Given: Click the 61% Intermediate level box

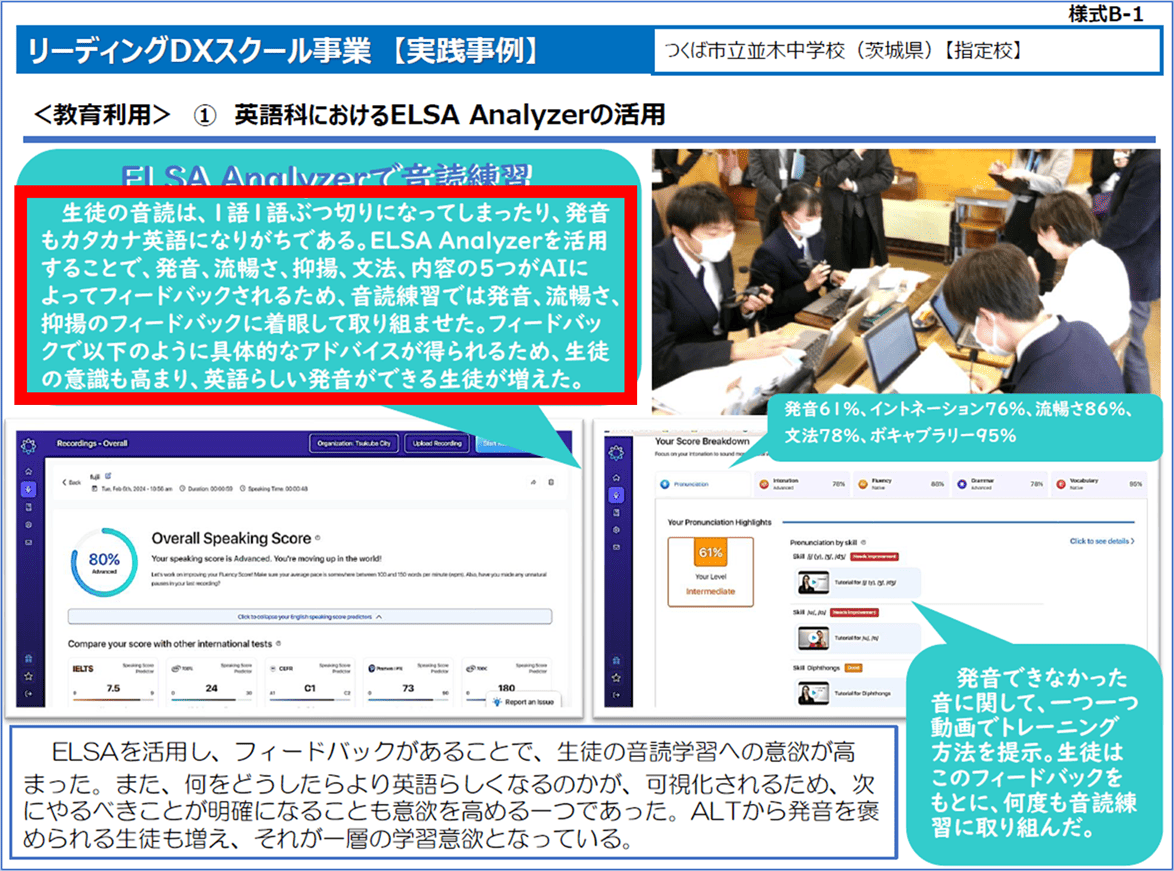Looking at the screenshot, I should (x=711, y=571).
